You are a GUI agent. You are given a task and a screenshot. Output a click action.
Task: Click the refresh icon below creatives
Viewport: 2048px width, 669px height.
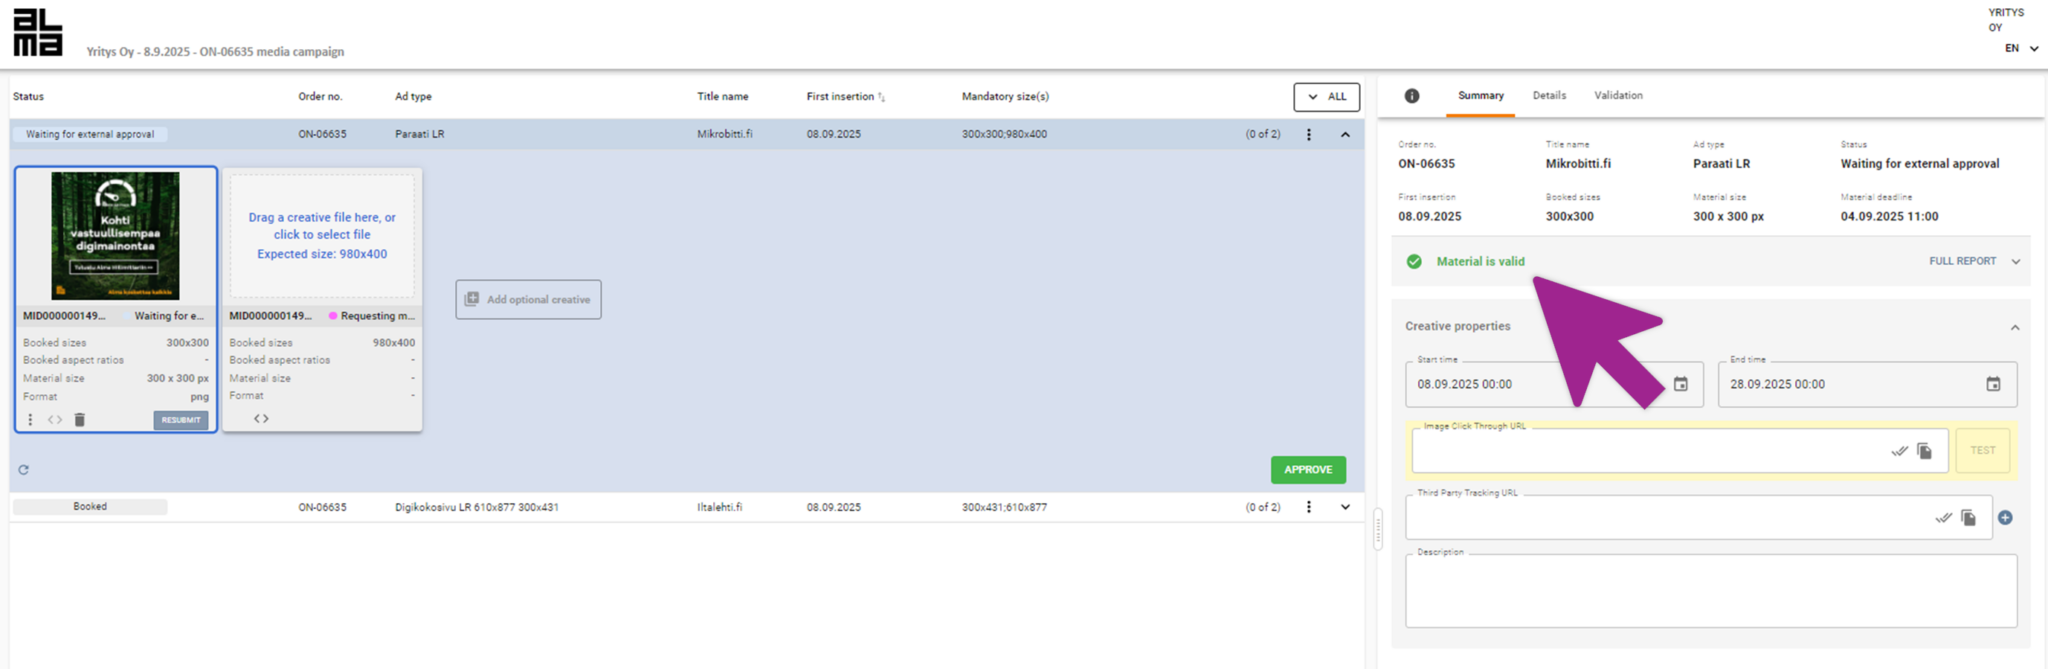(23, 470)
